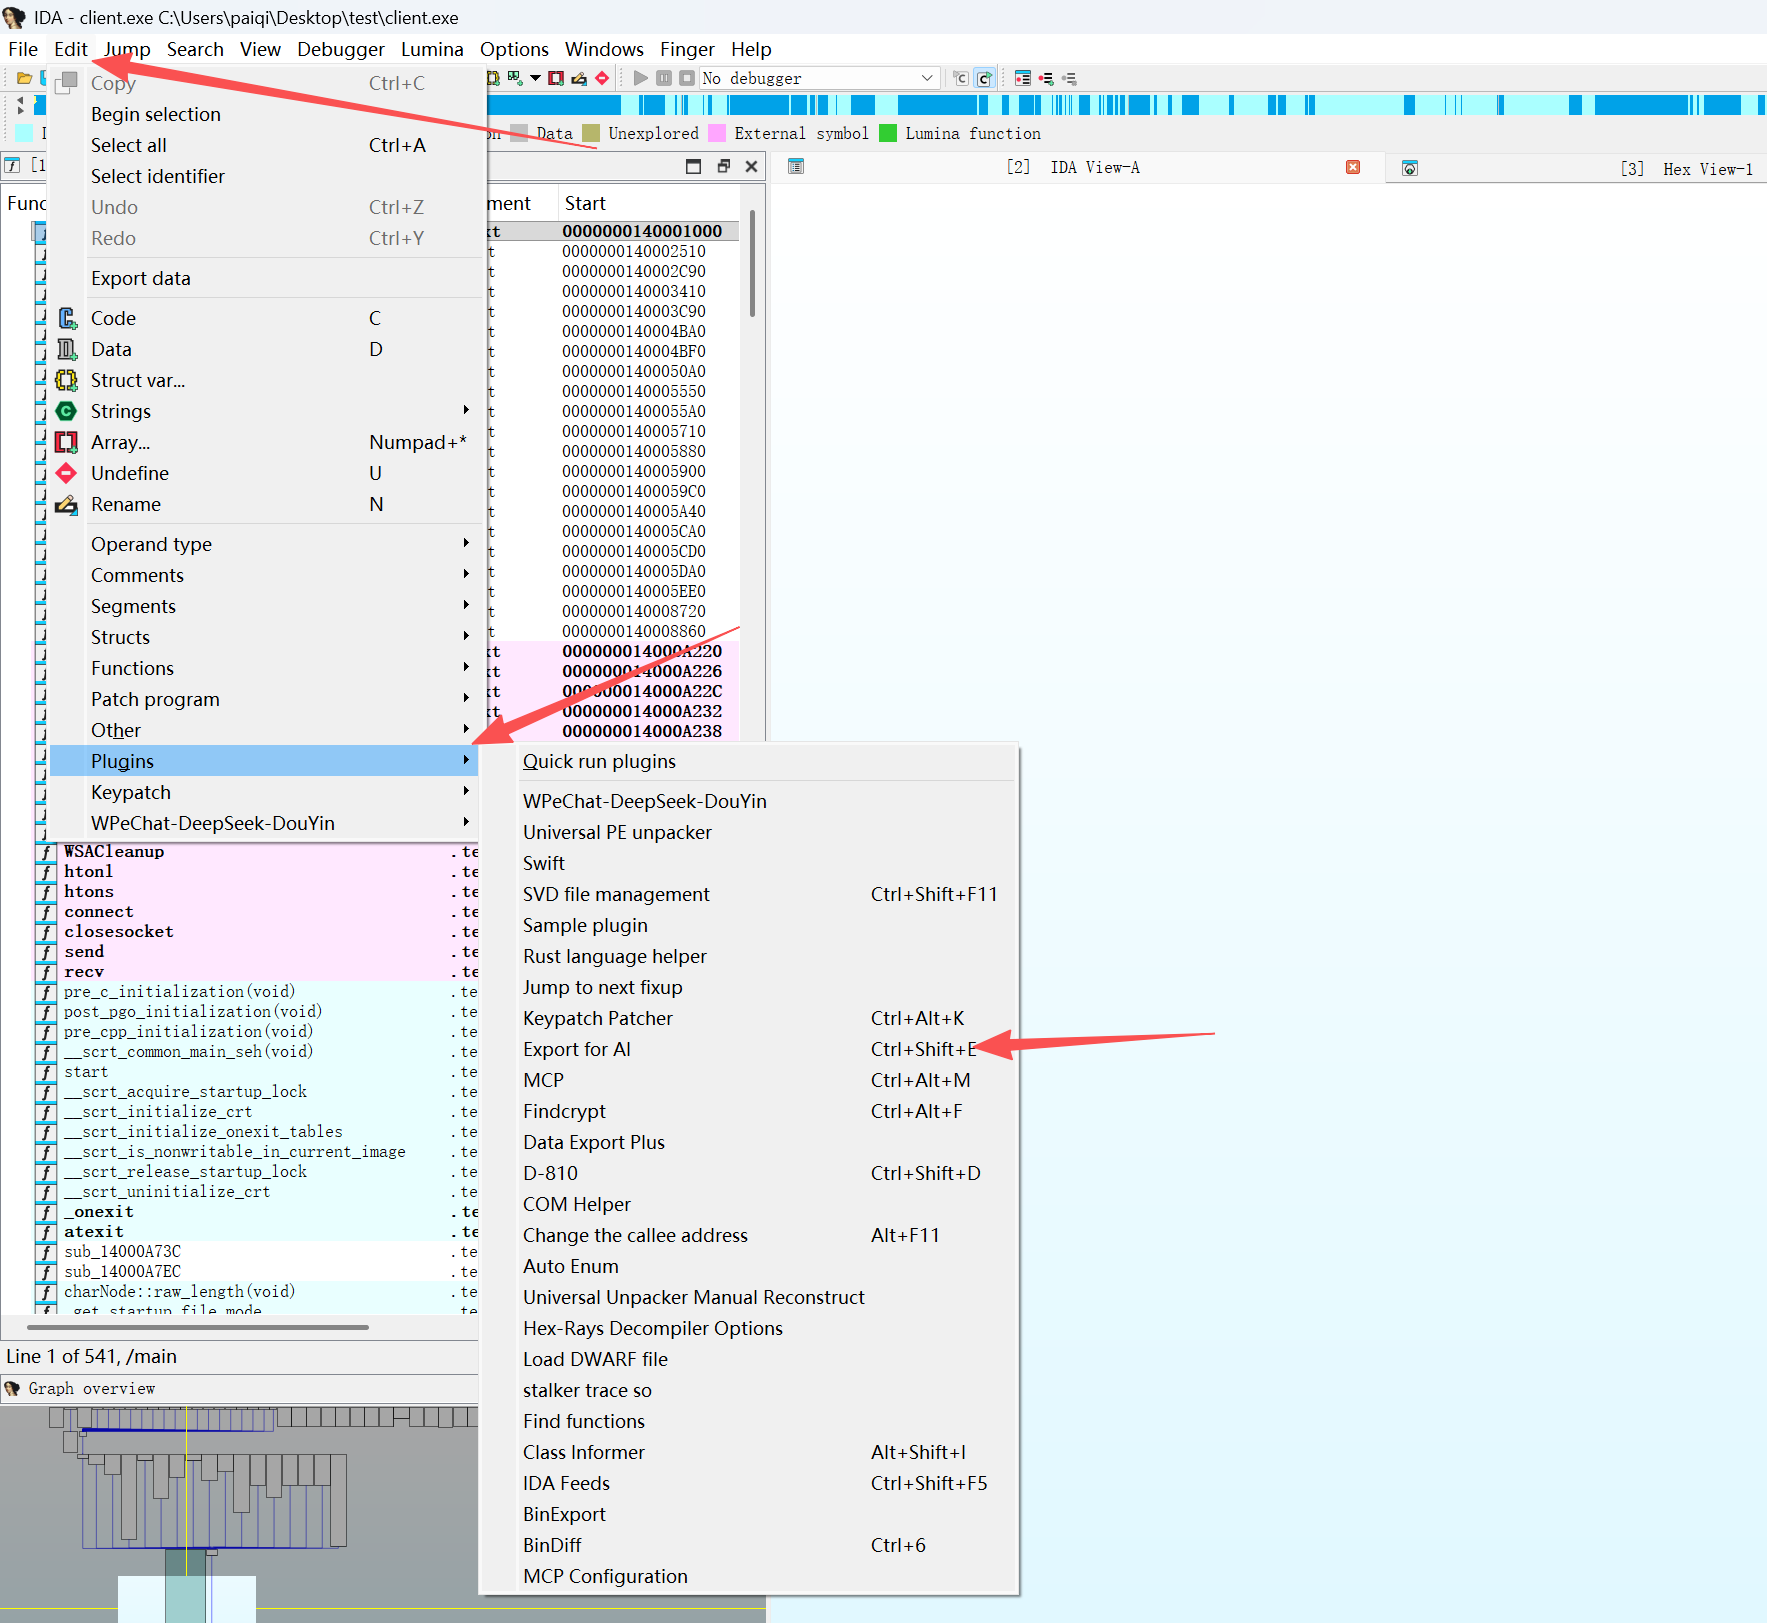Click the Rename pencil toolbar icon

pyautogui.click(x=579, y=78)
